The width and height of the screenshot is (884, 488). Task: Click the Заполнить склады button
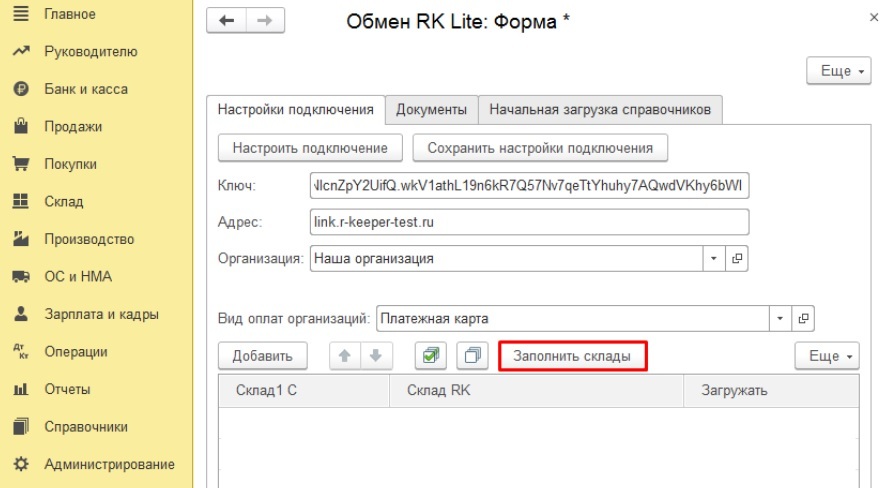click(572, 356)
